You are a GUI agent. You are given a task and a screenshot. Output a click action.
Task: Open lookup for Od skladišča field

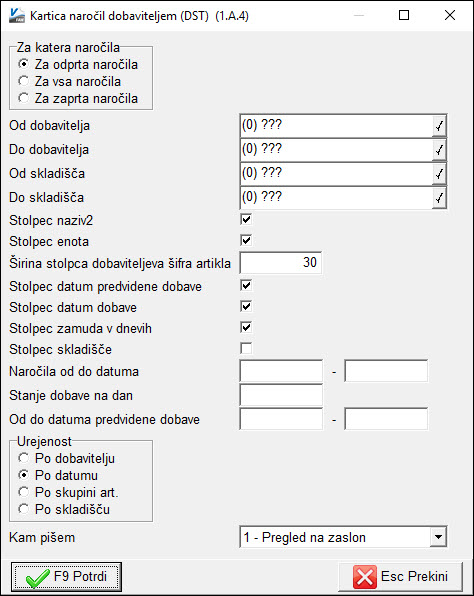tap(439, 174)
